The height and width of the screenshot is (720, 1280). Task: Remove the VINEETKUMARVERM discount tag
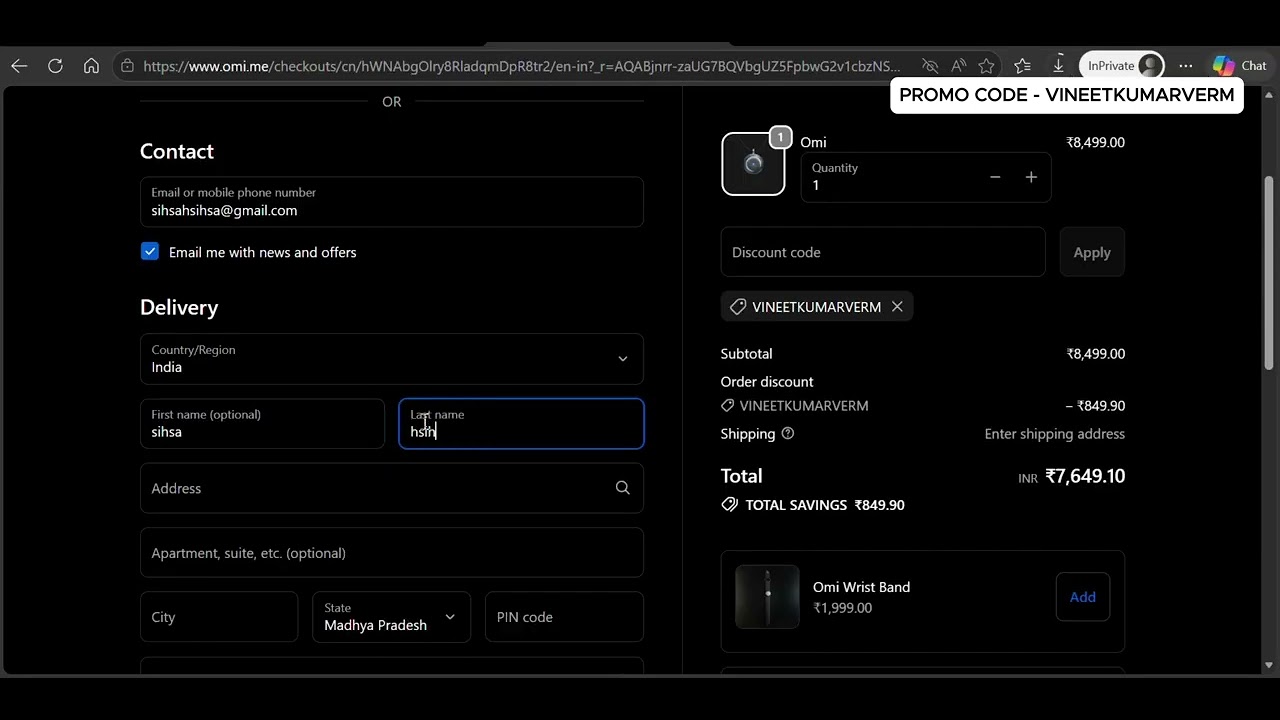click(x=897, y=307)
